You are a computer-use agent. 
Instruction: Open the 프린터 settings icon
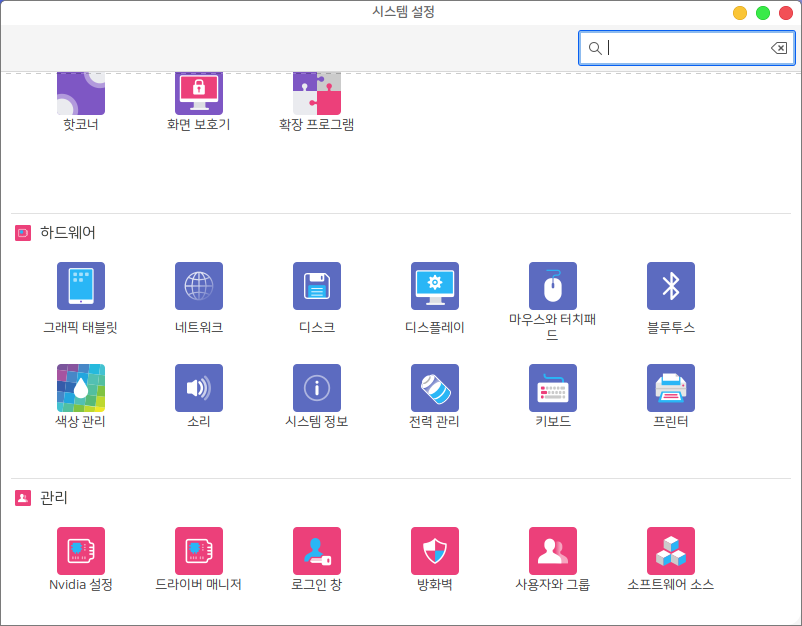[671, 388]
